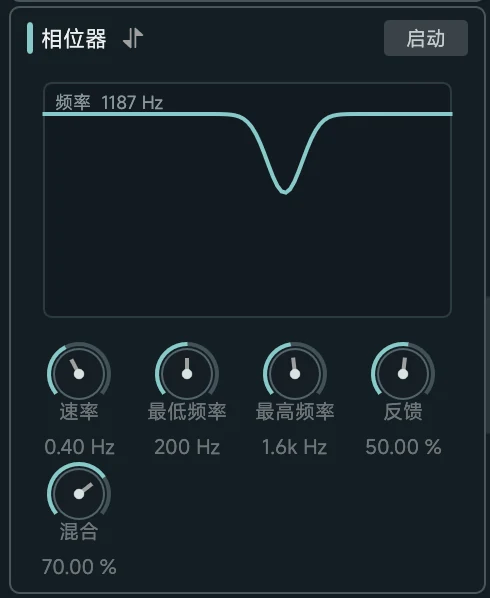Click the 50.00 % feedback value

403,447
